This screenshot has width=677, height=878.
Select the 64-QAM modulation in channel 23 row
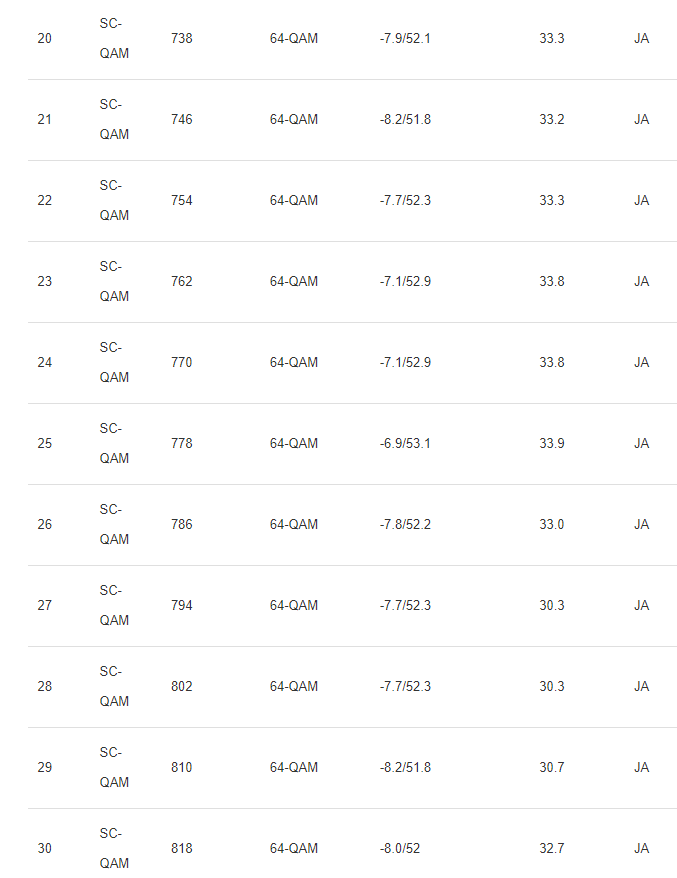(x=294, y=282)
